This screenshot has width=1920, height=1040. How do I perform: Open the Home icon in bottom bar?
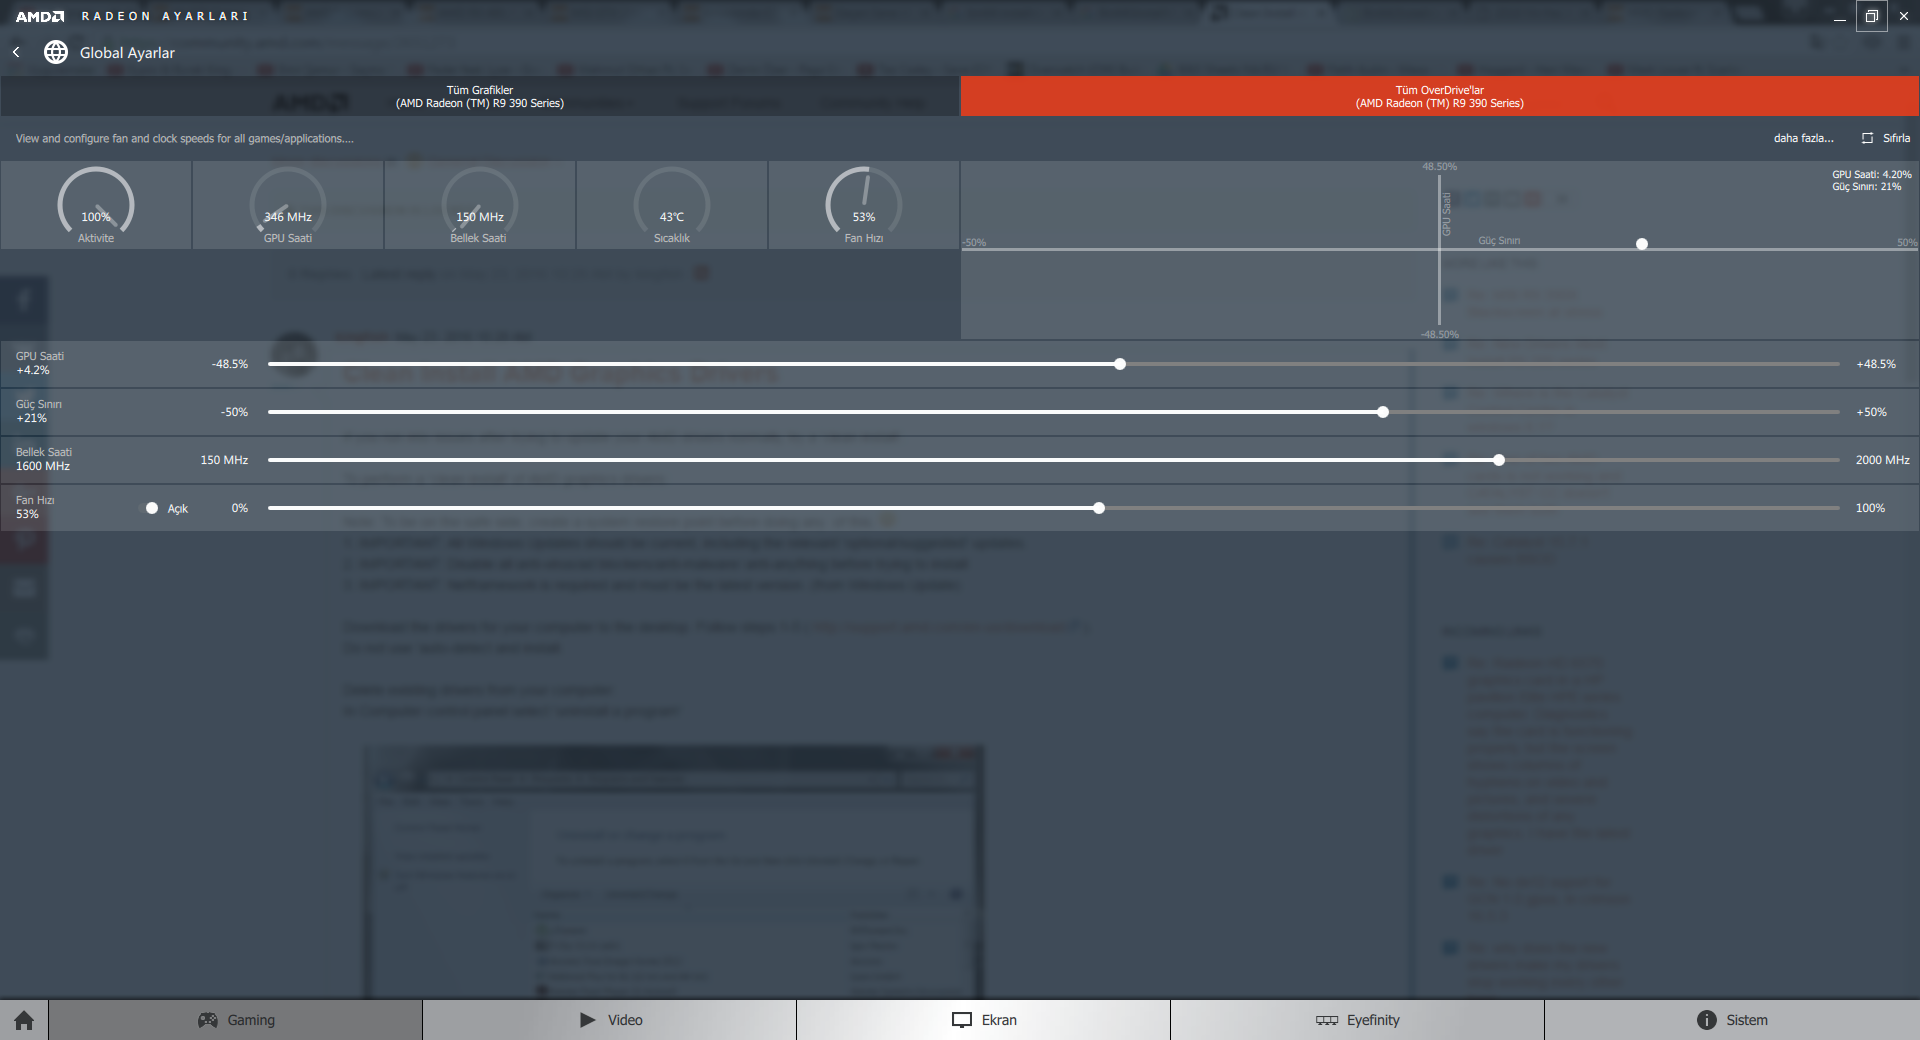pyautogui.click(x=24, y=1020)
